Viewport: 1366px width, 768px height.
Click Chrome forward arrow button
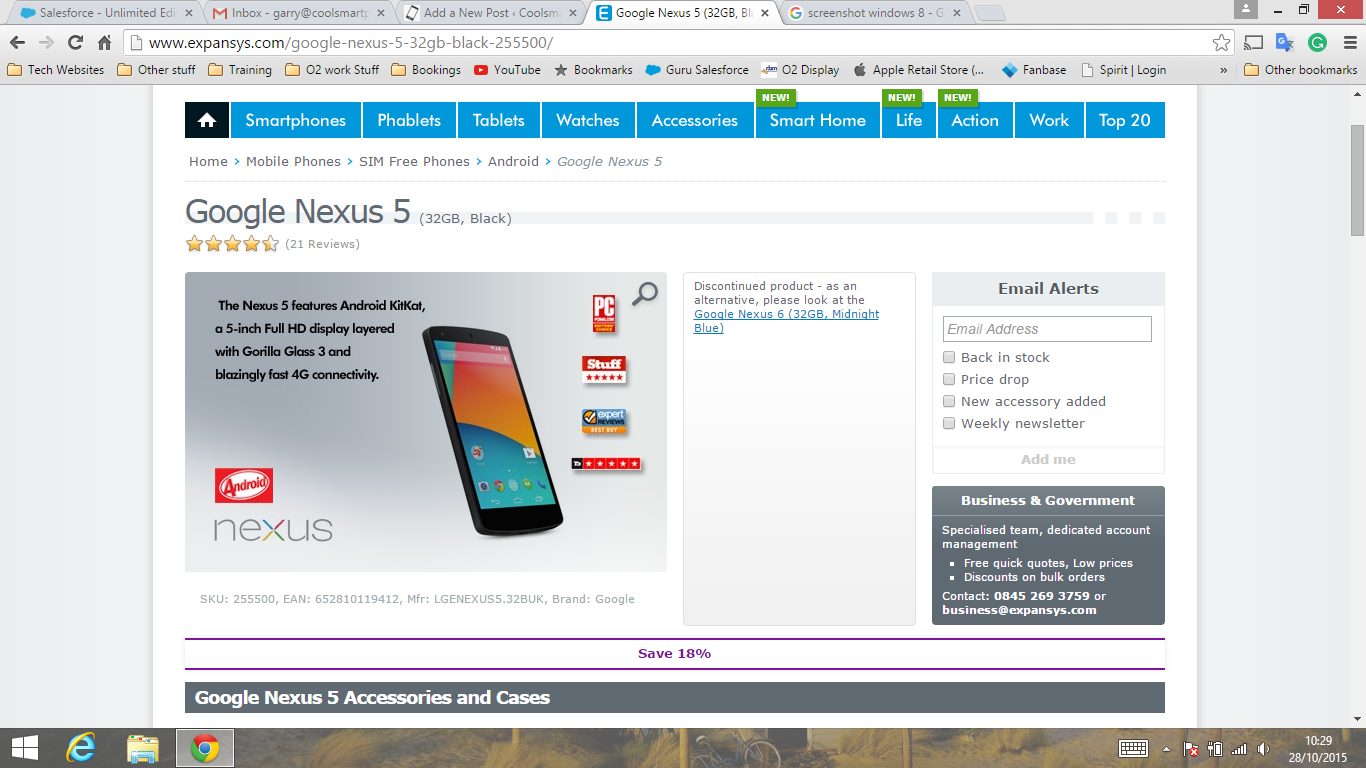point(46,43)
